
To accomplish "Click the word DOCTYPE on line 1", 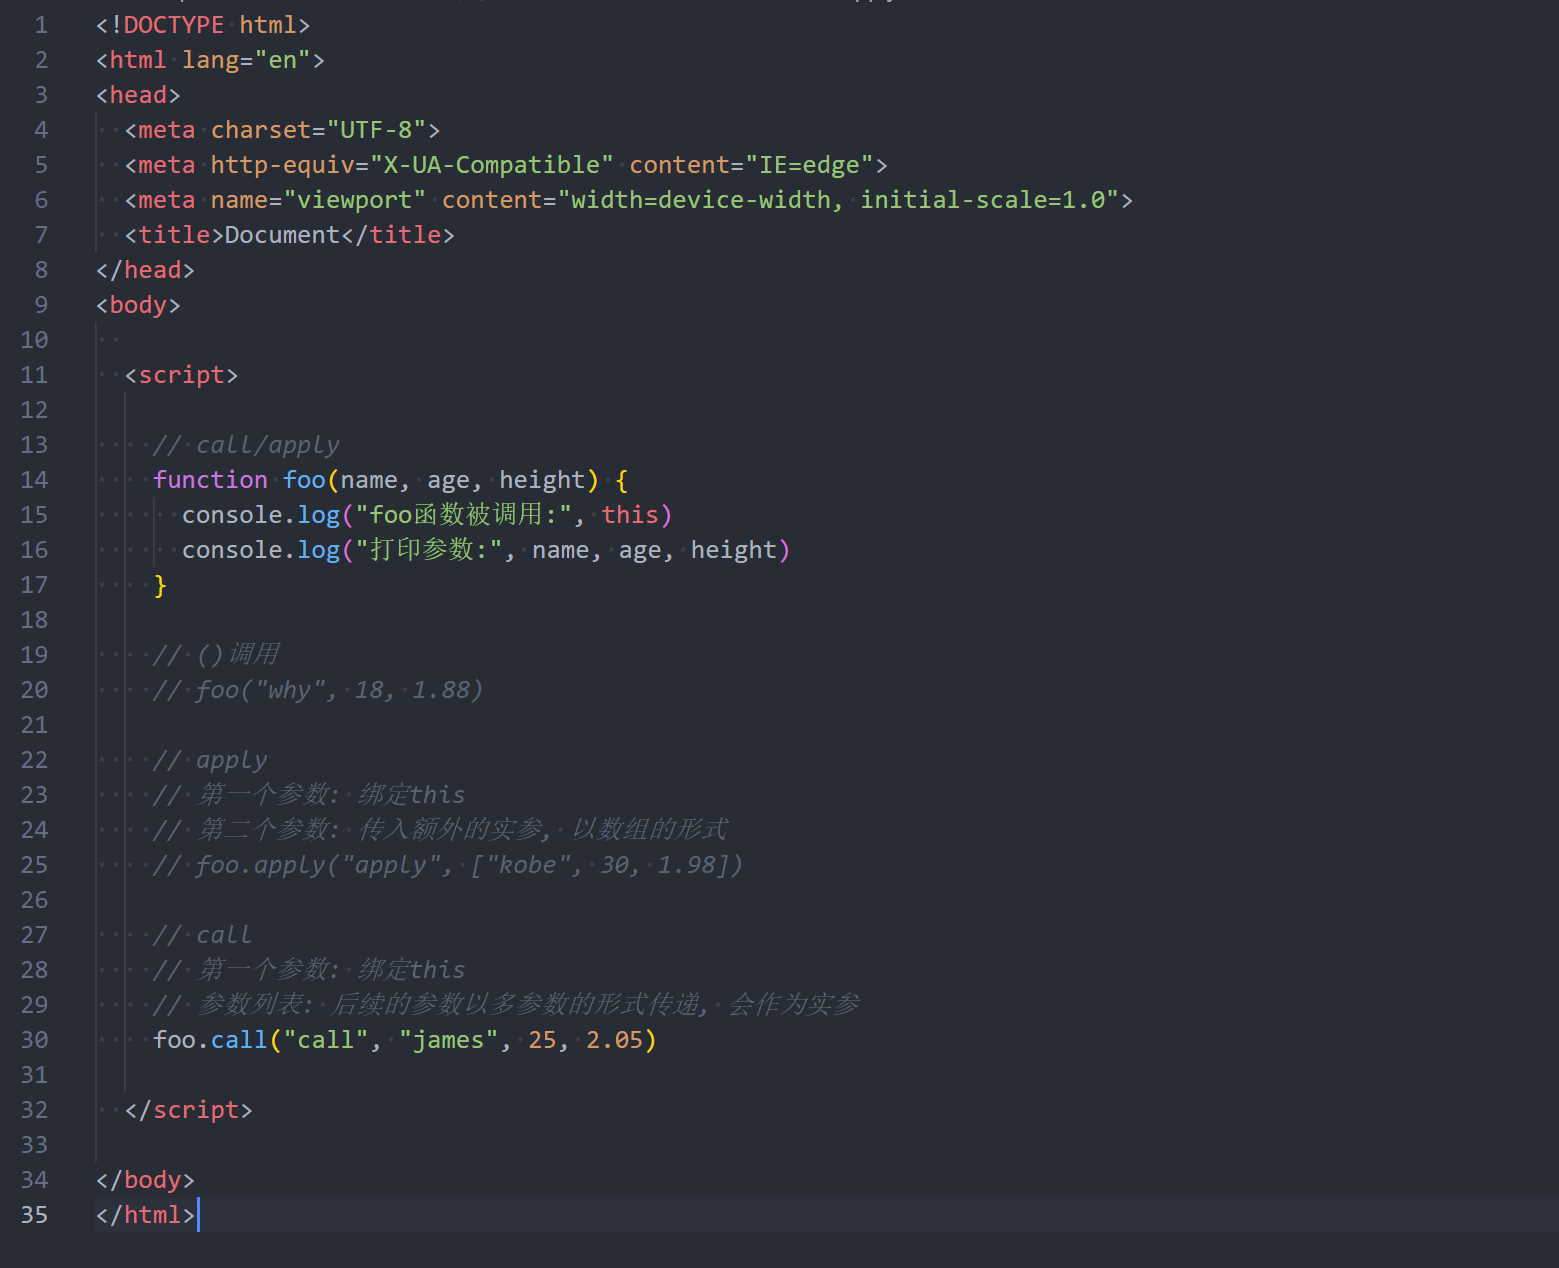I will [x=174, y=25].
